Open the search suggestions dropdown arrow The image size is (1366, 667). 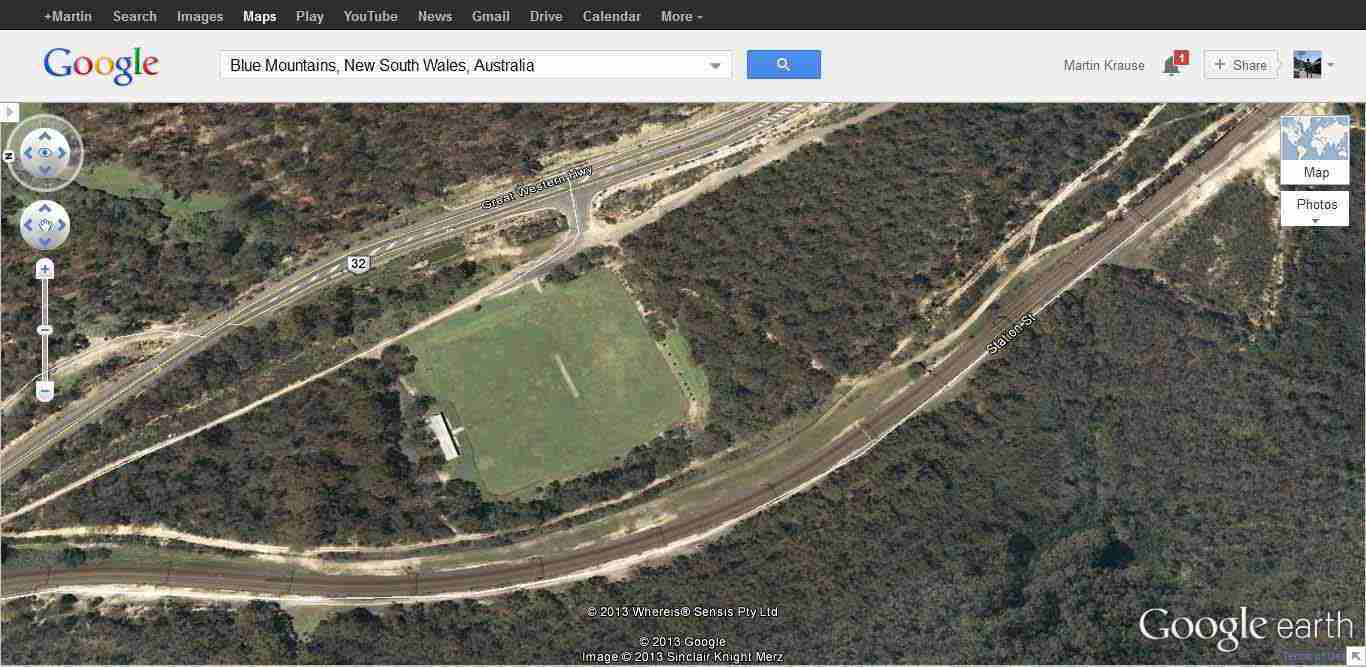click(x=715, y=66)
